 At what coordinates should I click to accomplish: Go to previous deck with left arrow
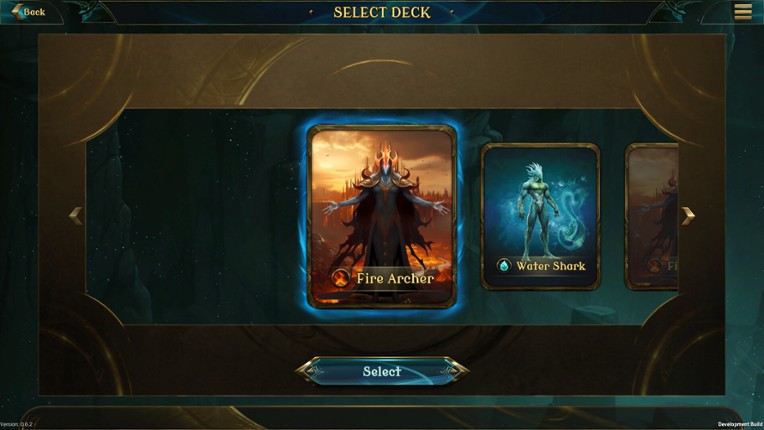(76, 216)
